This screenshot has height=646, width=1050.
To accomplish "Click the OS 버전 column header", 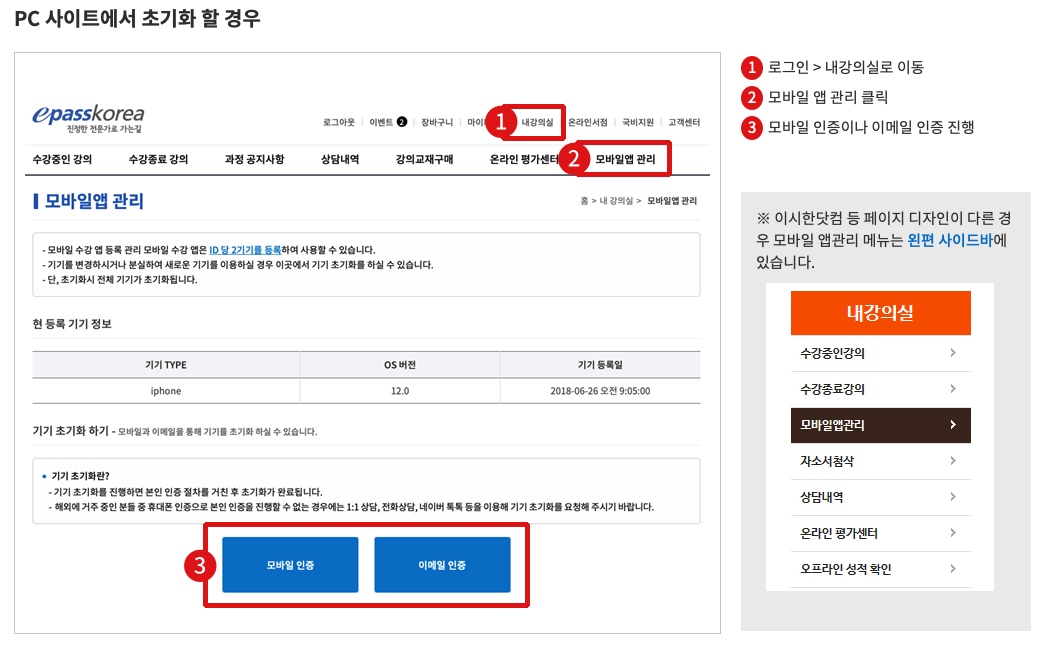I will click(x=400, y=365).
